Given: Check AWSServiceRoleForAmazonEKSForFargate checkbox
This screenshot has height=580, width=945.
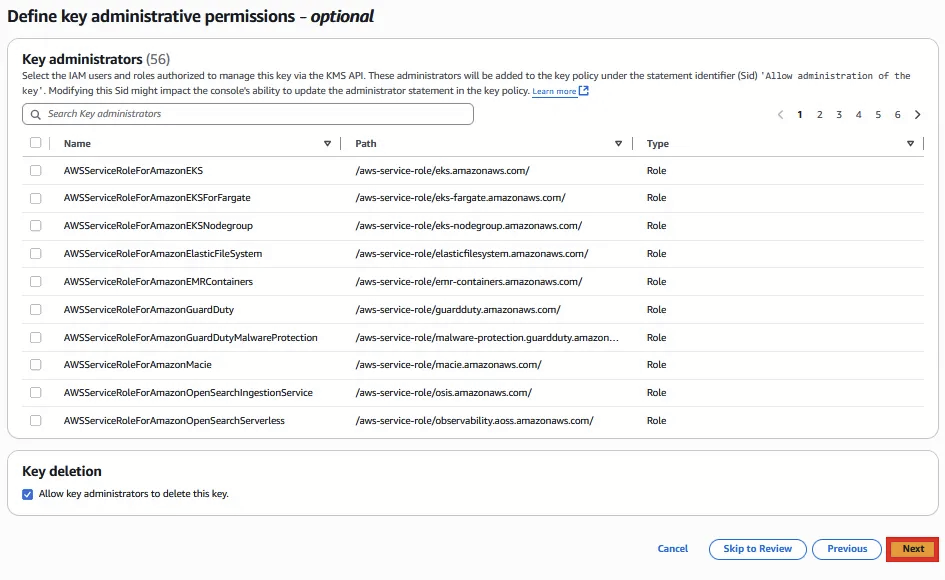Looking at the screenshot, I should pos(36,198).
